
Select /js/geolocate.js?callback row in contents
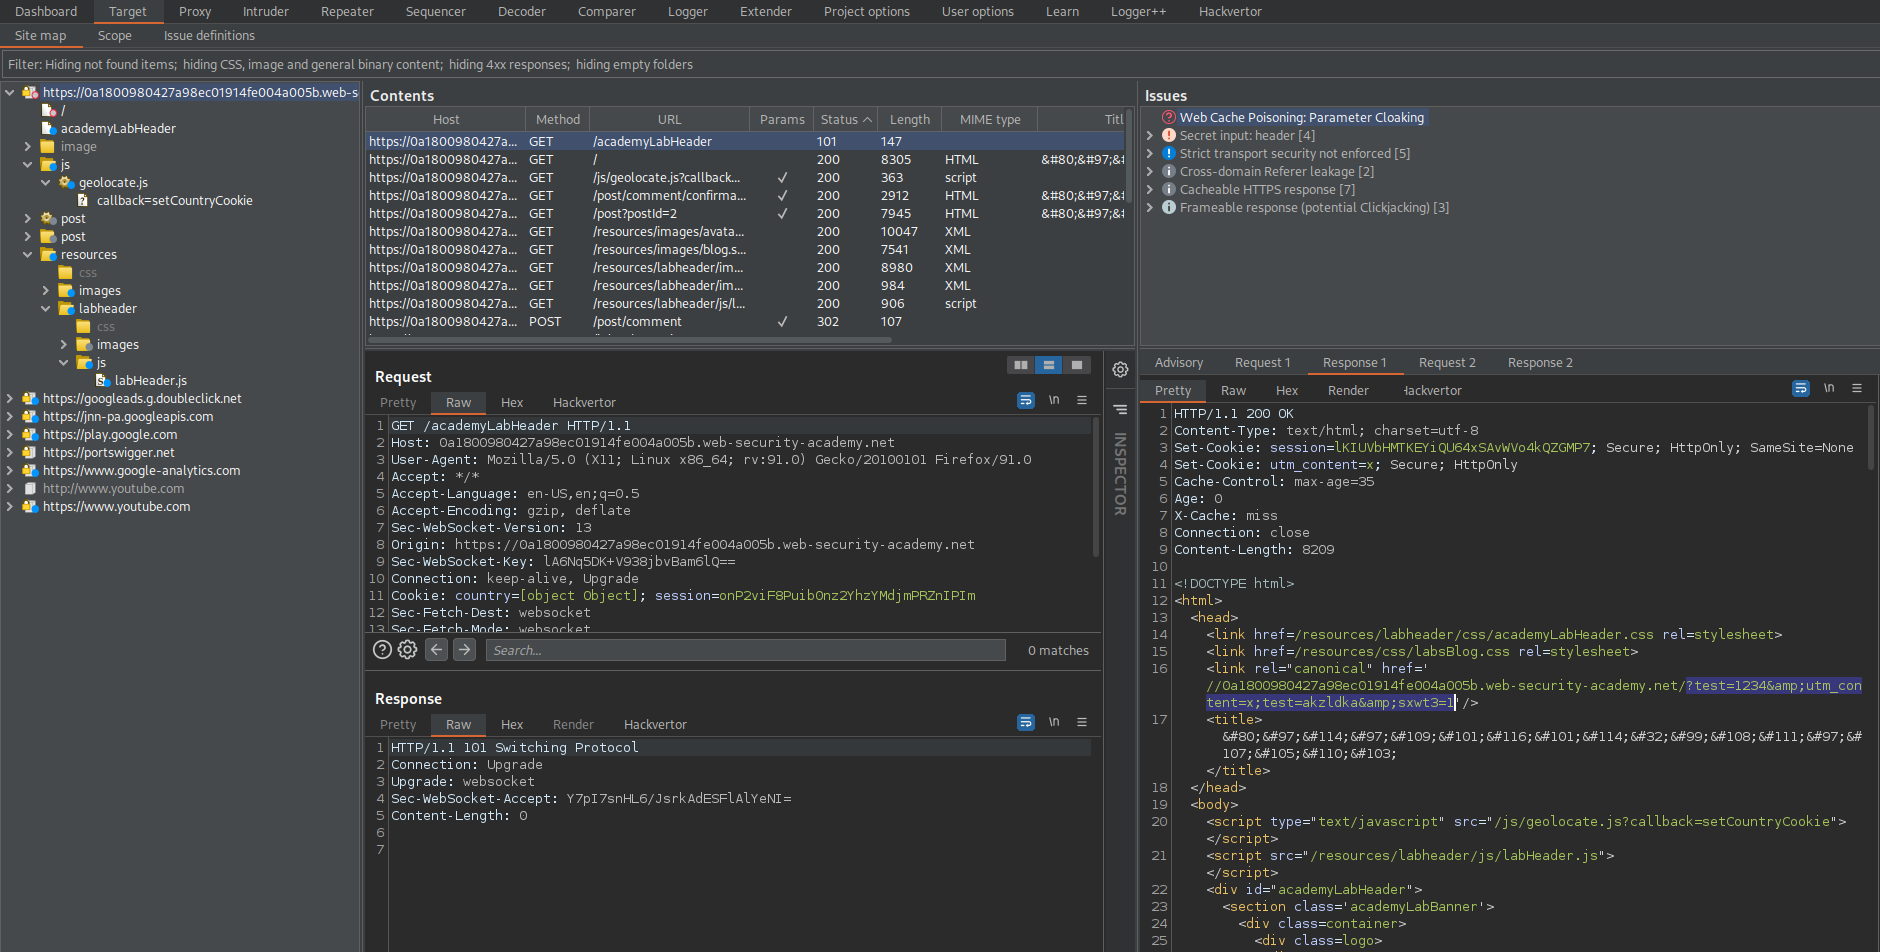pos(745,178)
